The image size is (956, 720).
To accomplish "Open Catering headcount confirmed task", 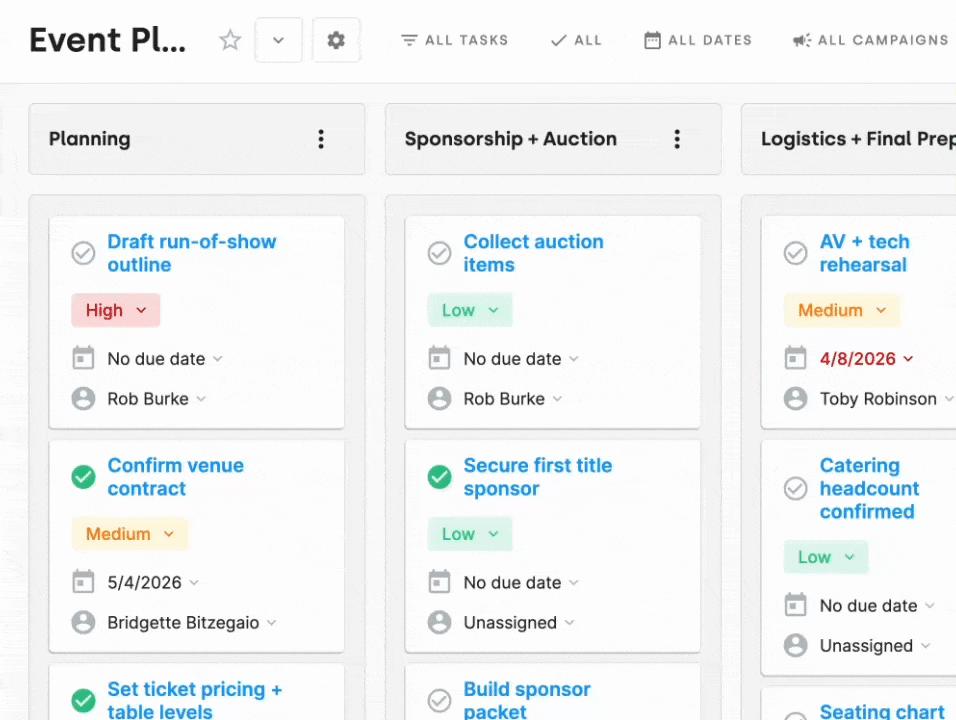I will click(869, 488).
